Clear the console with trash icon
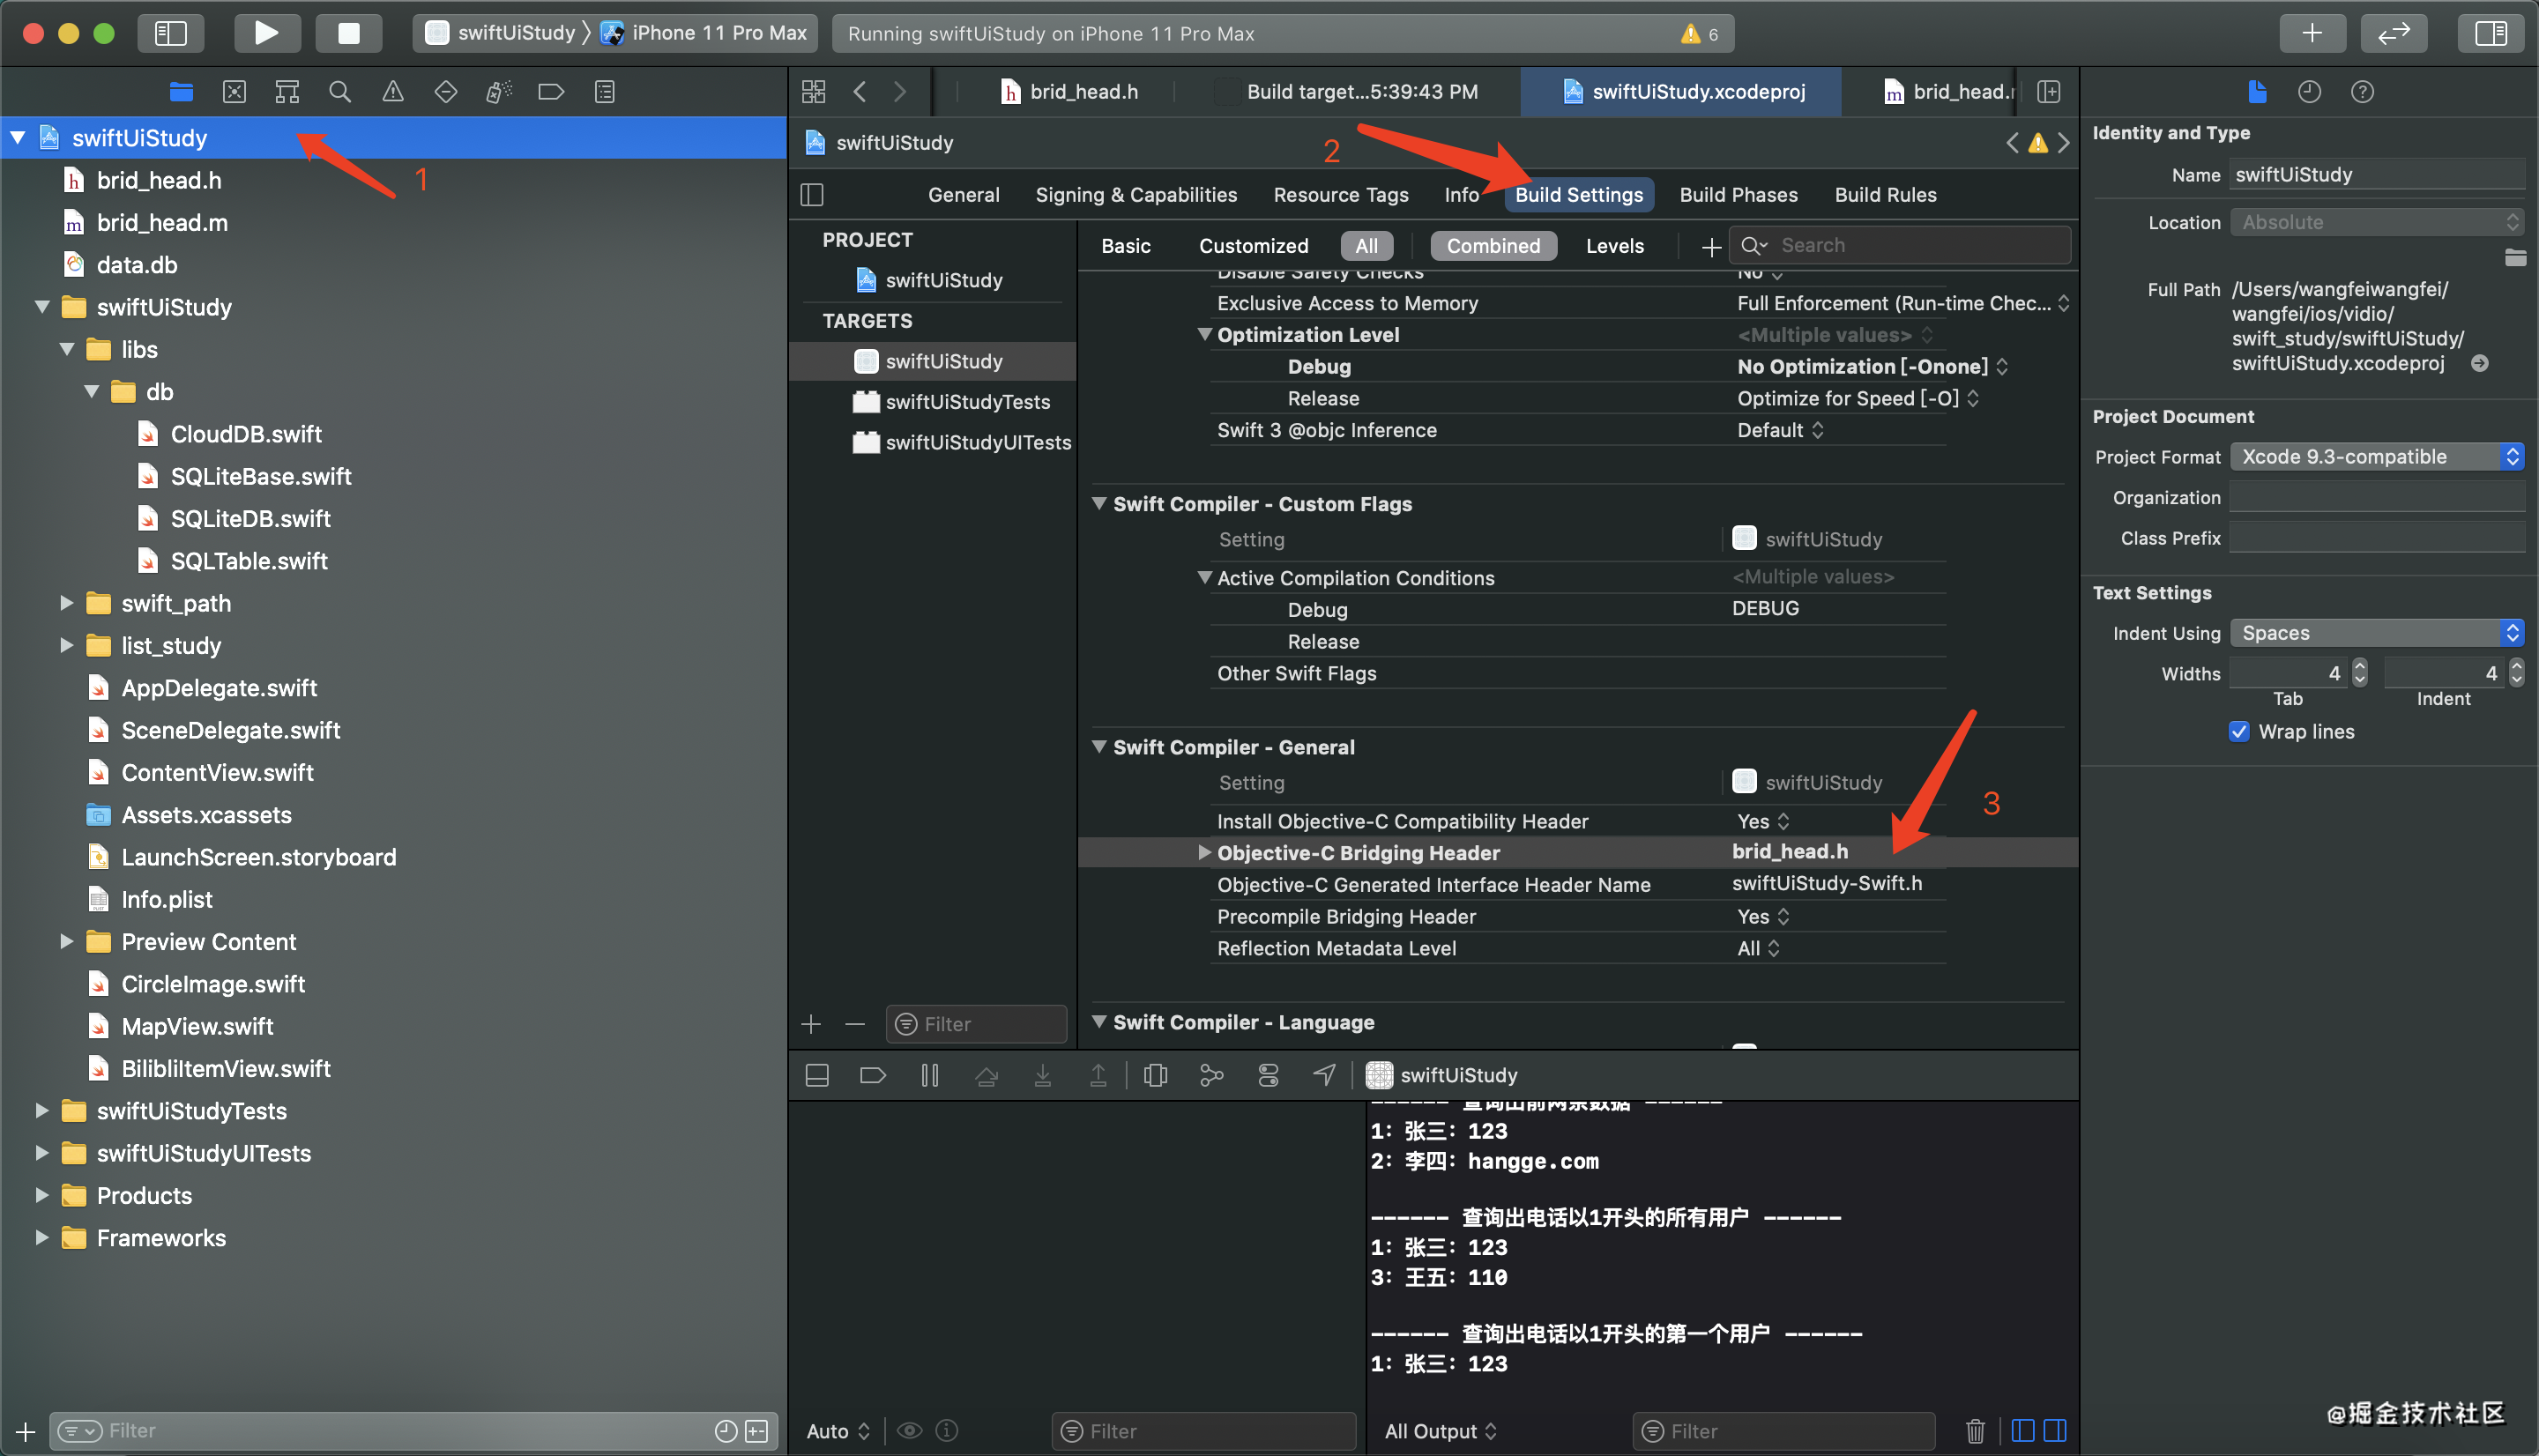 1975,1431
